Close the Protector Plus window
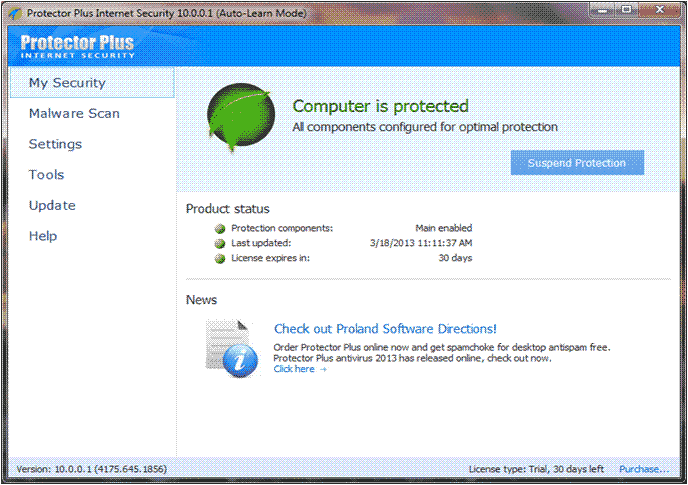This screenshot has height=485, width=688. (659, 10)
